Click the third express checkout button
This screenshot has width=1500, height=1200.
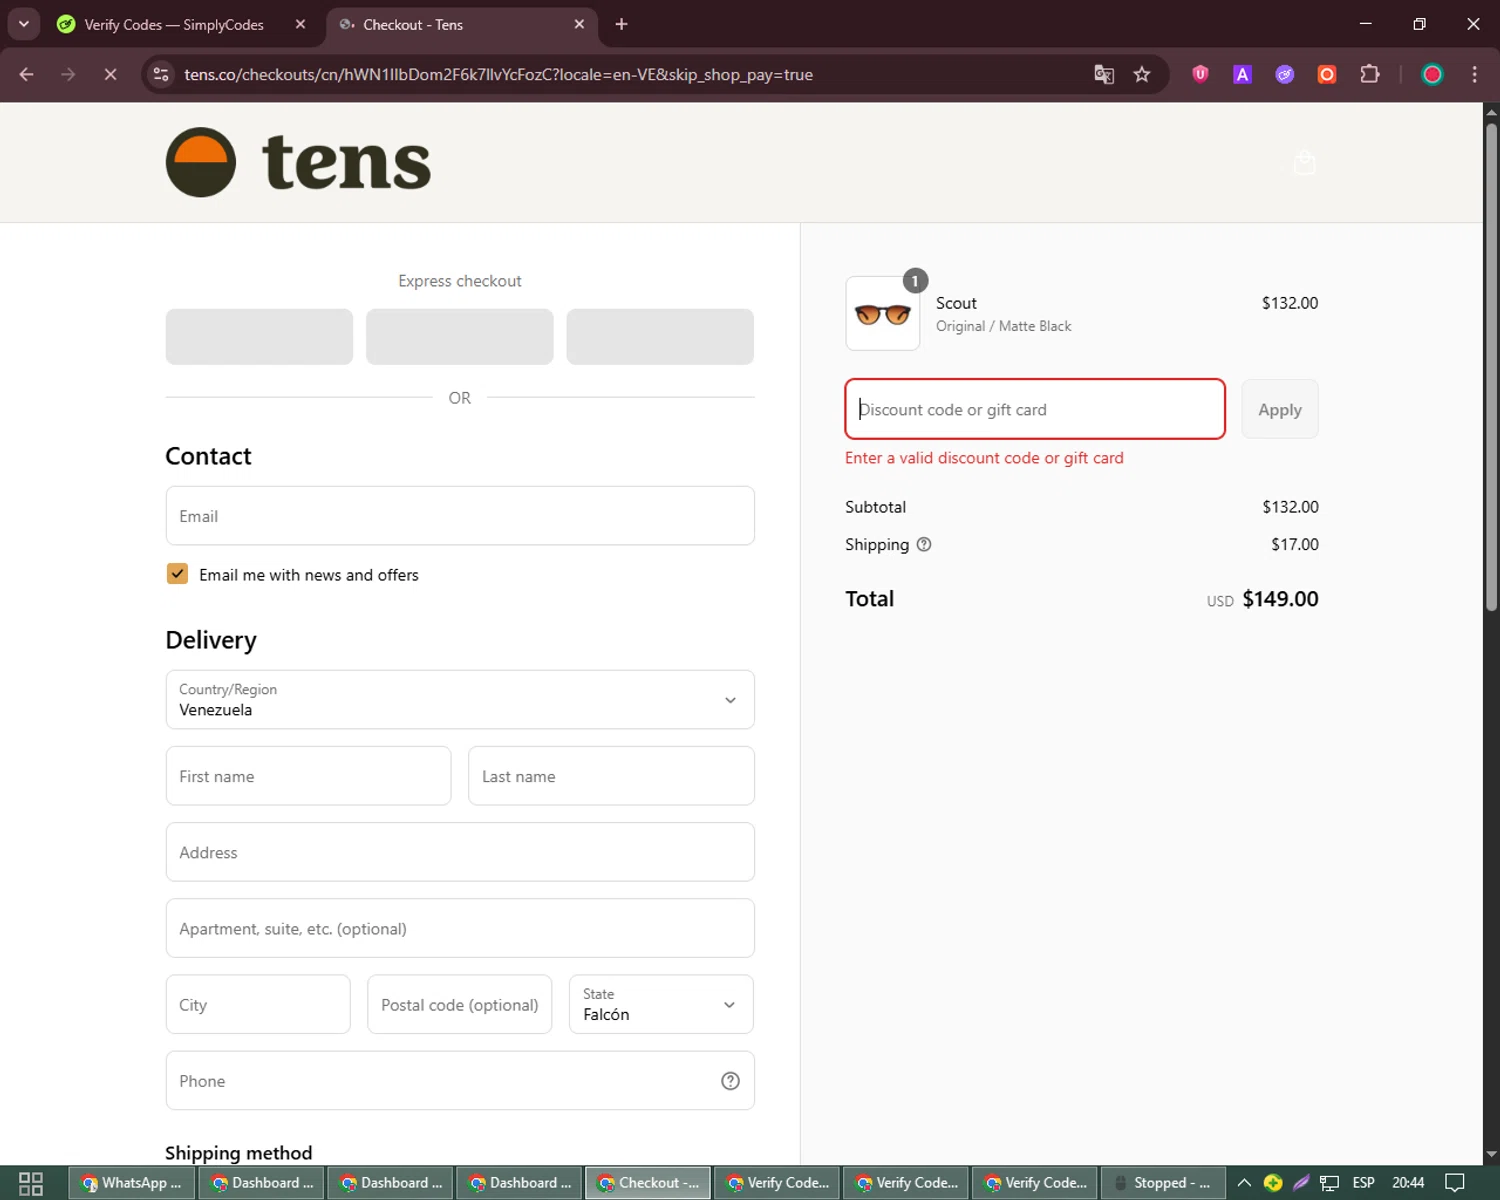coord(660,336)
